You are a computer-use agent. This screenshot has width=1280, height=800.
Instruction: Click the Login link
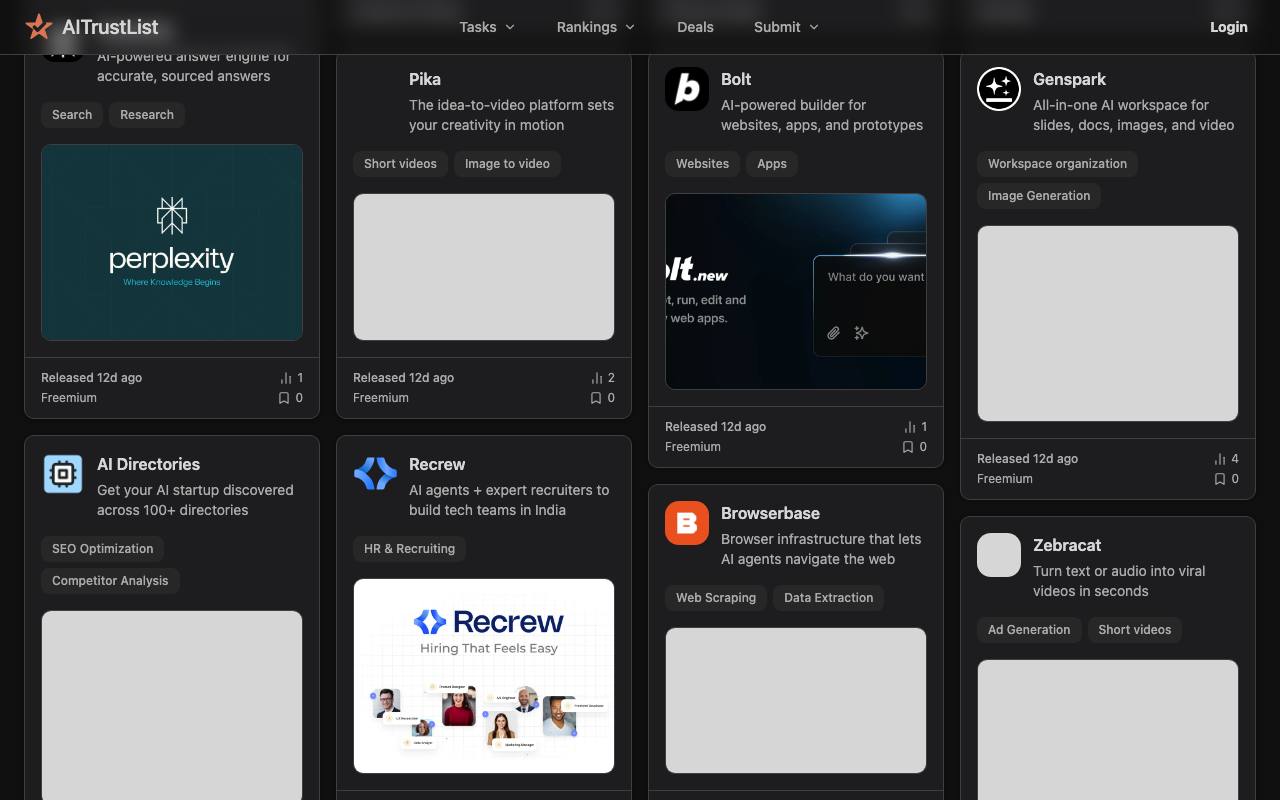click(1228, 27)
